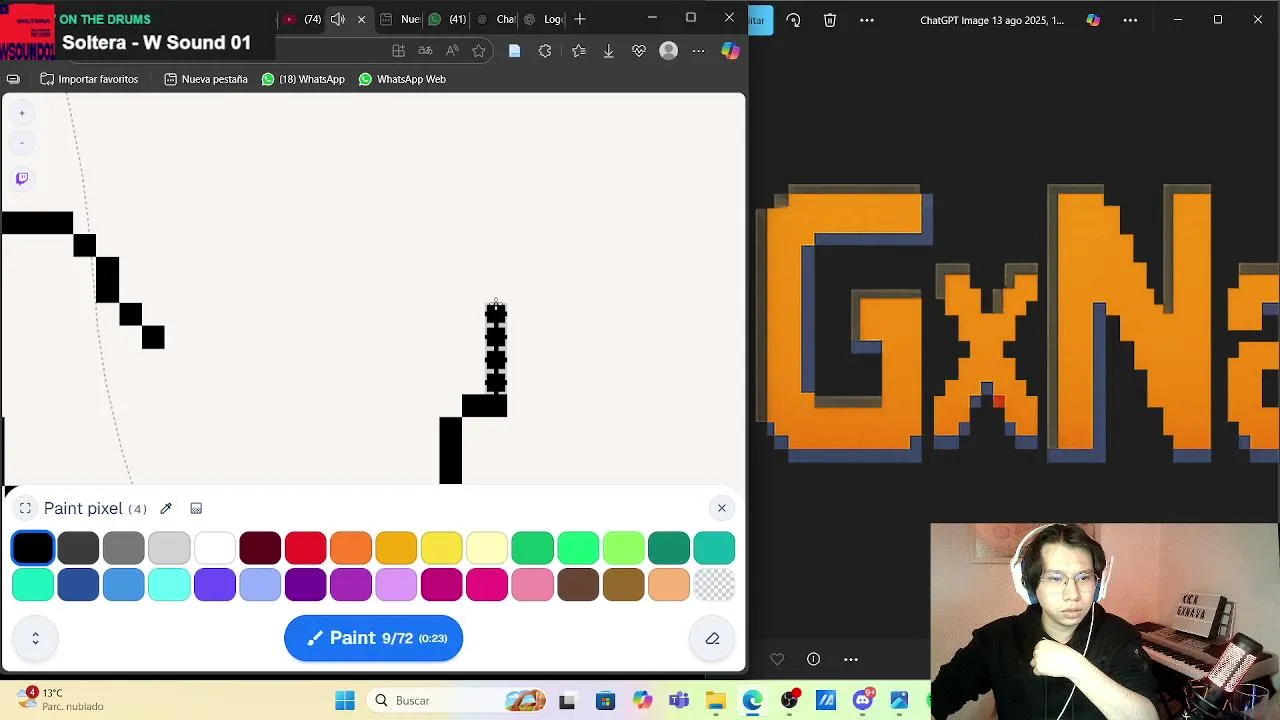The image size is (1280, 720).
Task: Select the cyan color swatch
Action: coord(169,585)
